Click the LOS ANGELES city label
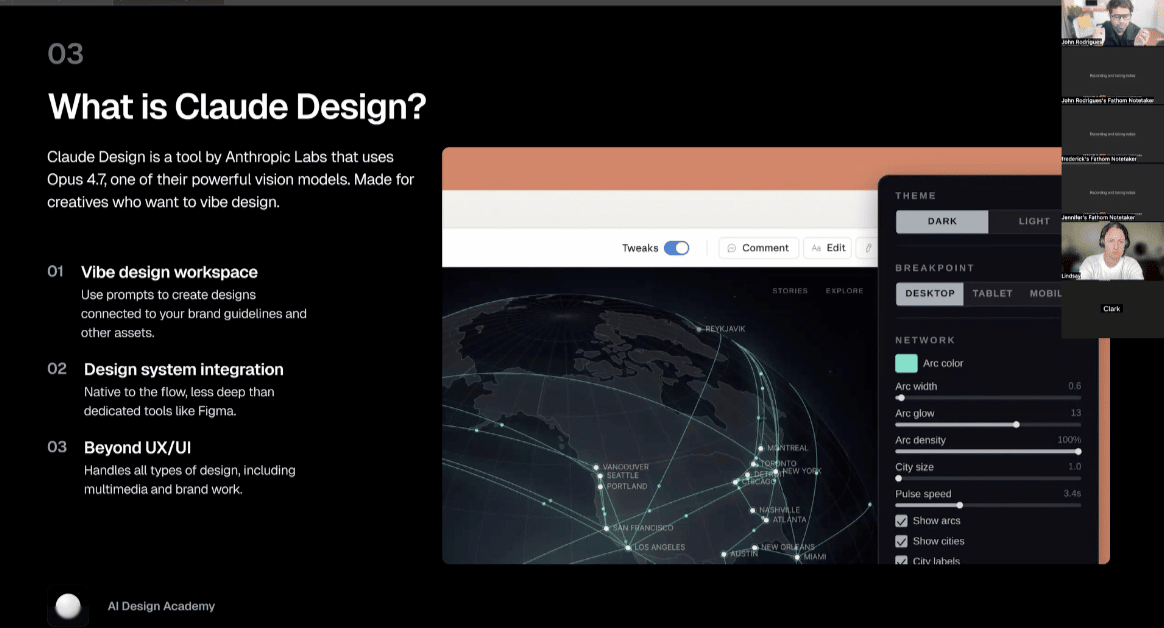 (659, 547)
